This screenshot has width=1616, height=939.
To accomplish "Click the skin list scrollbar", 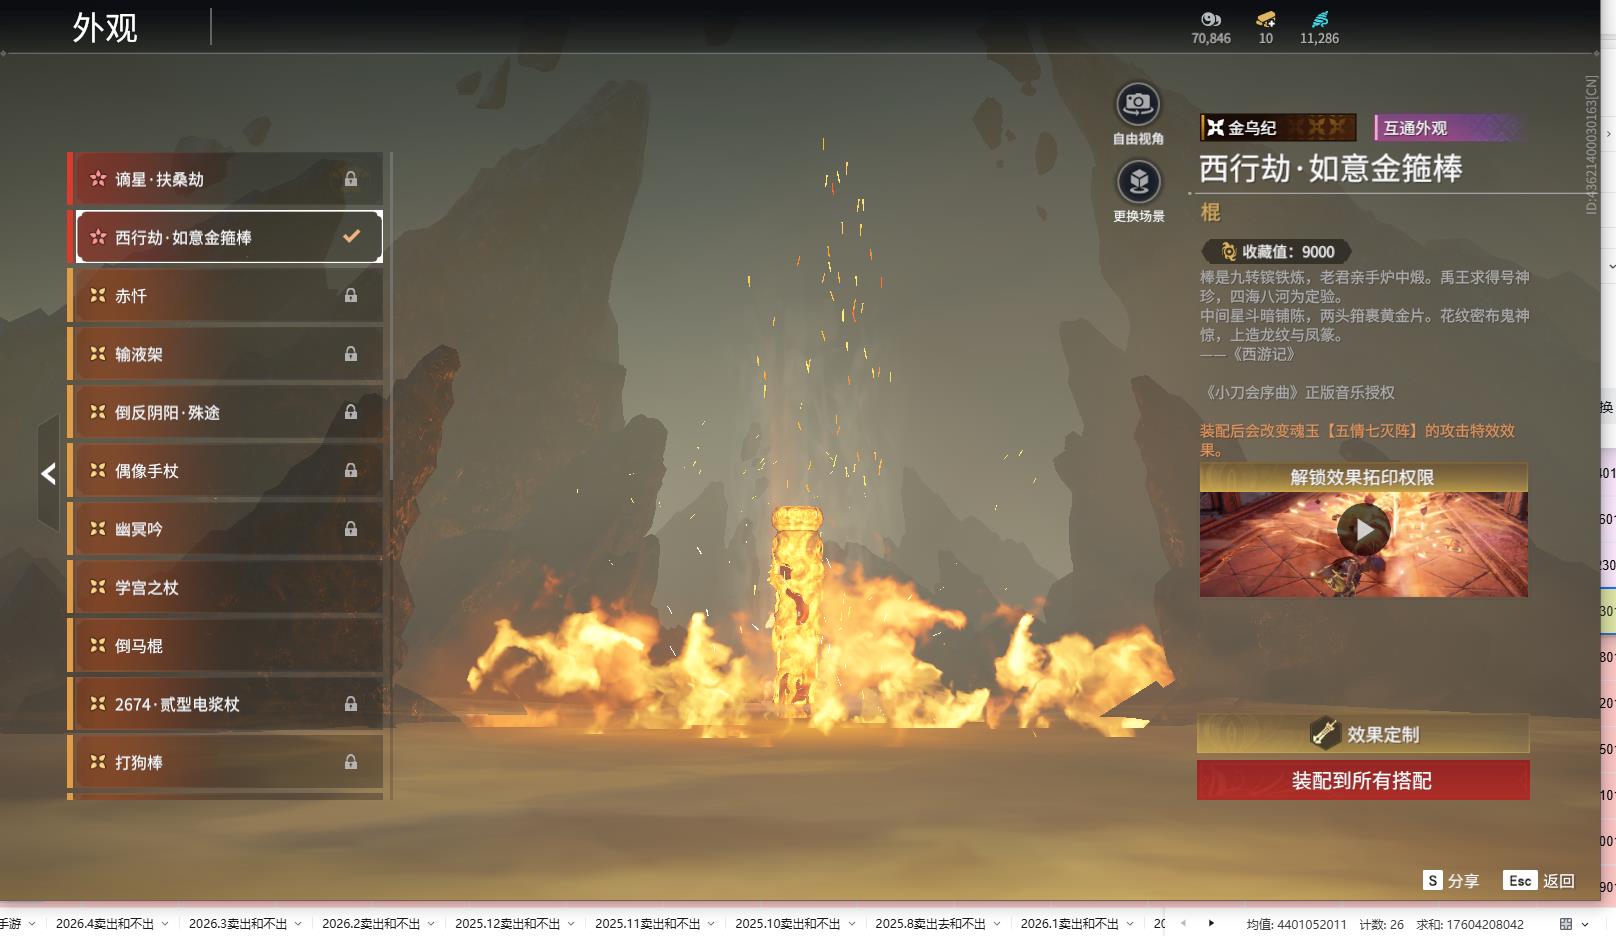I will point(390,320).
